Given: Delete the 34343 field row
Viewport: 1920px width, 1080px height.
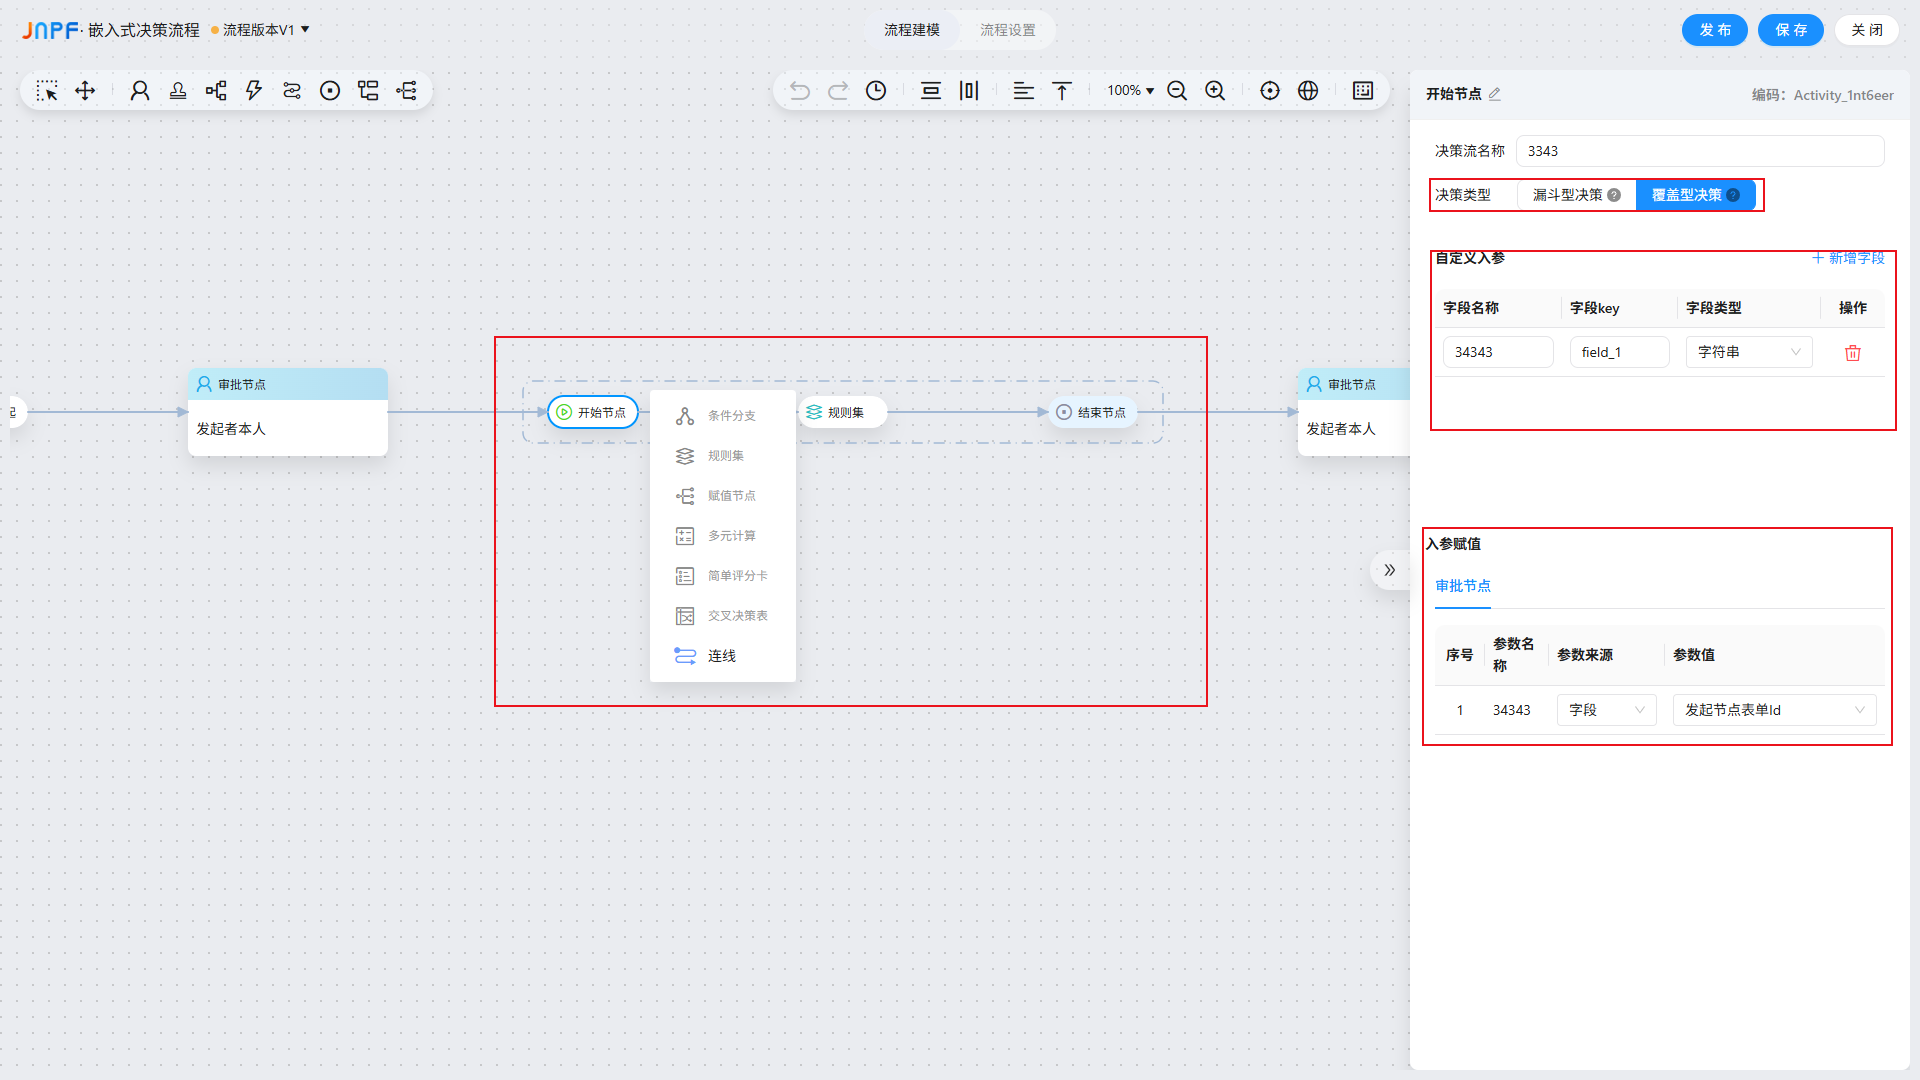Looking at the screenshot, I should (1852, 353).
